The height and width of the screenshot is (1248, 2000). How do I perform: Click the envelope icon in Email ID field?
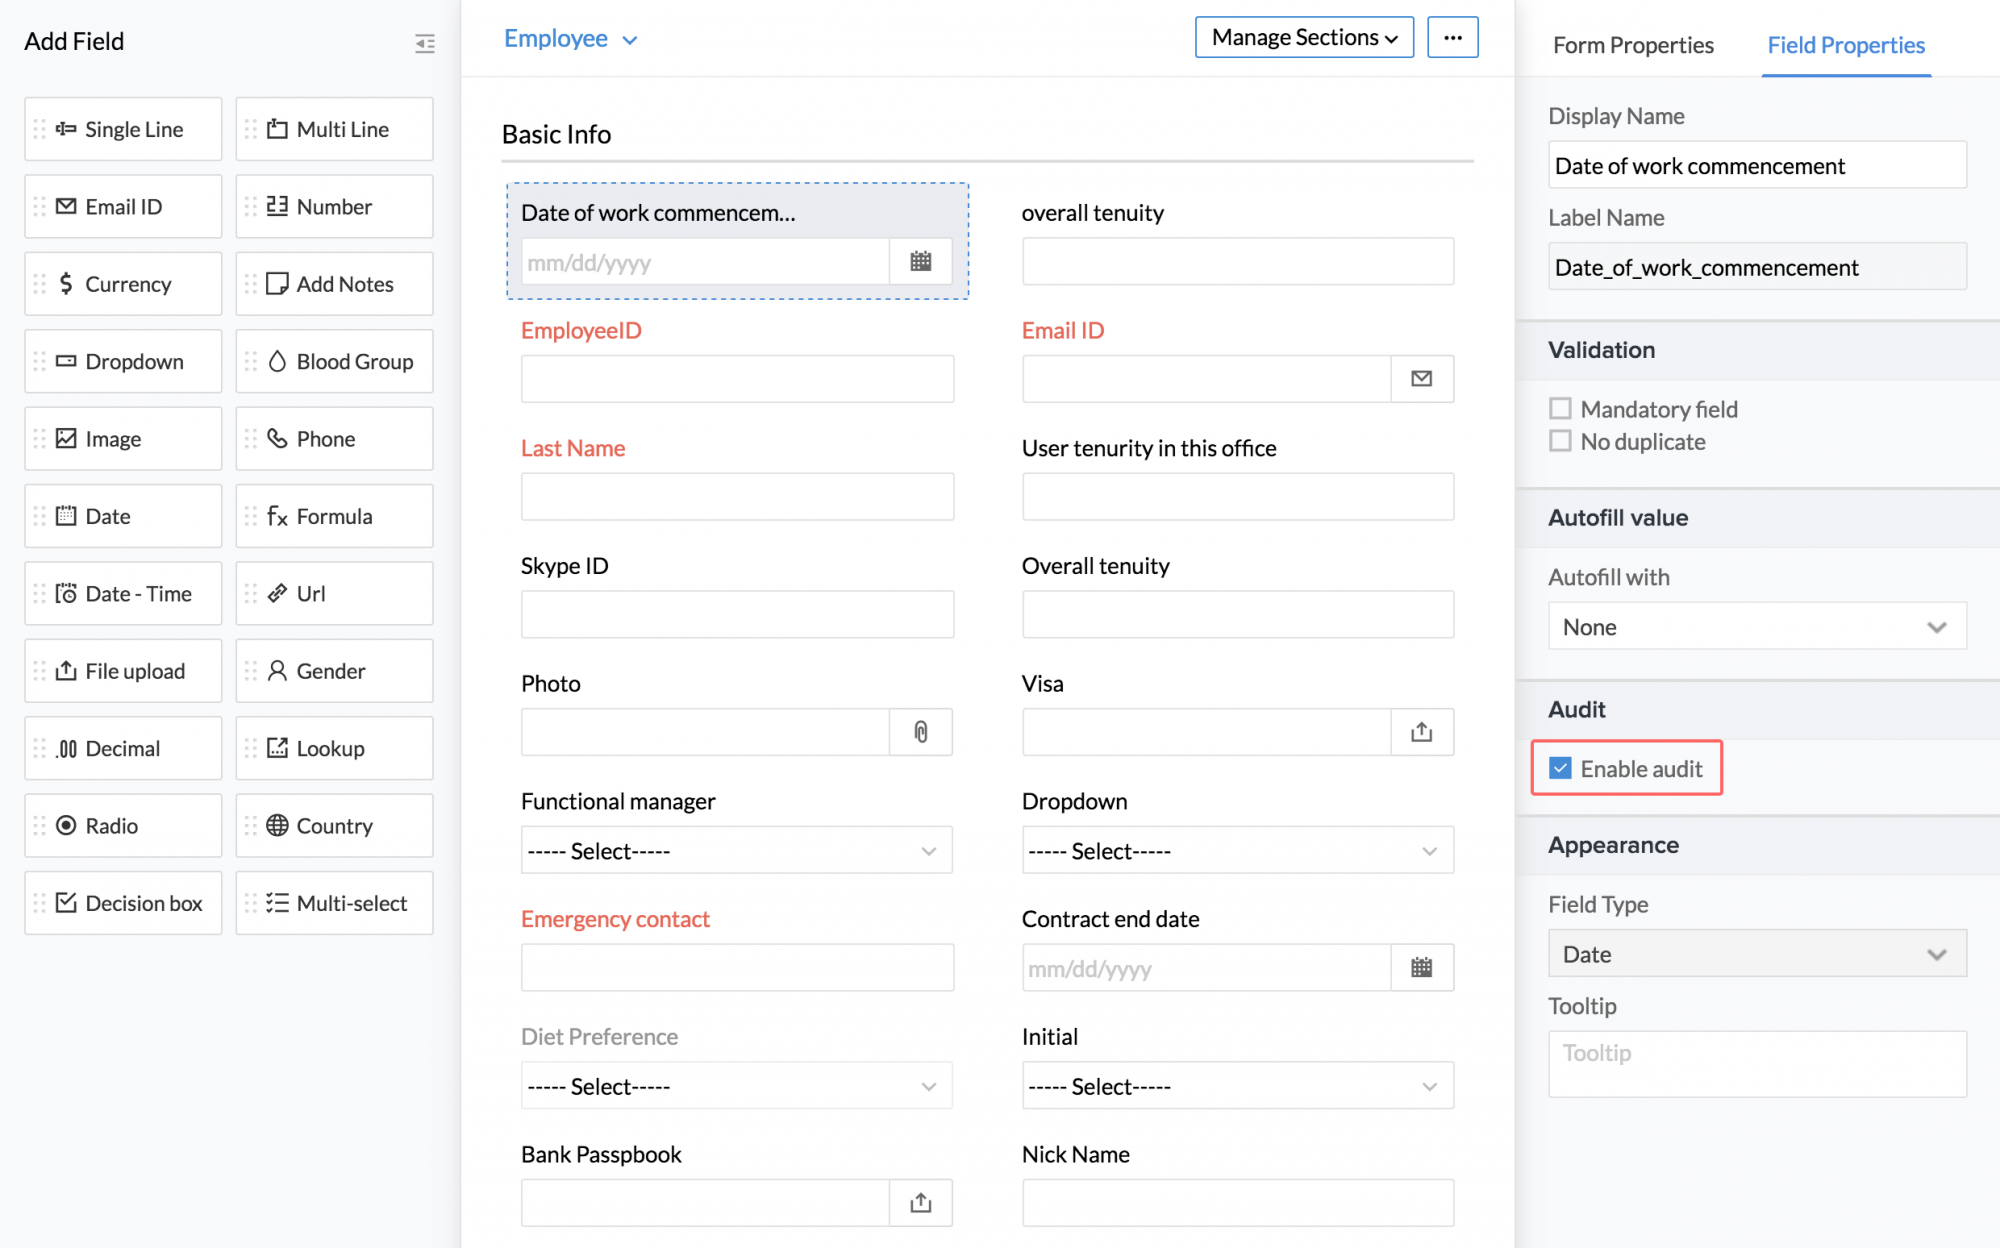(x=1421, y=379)
